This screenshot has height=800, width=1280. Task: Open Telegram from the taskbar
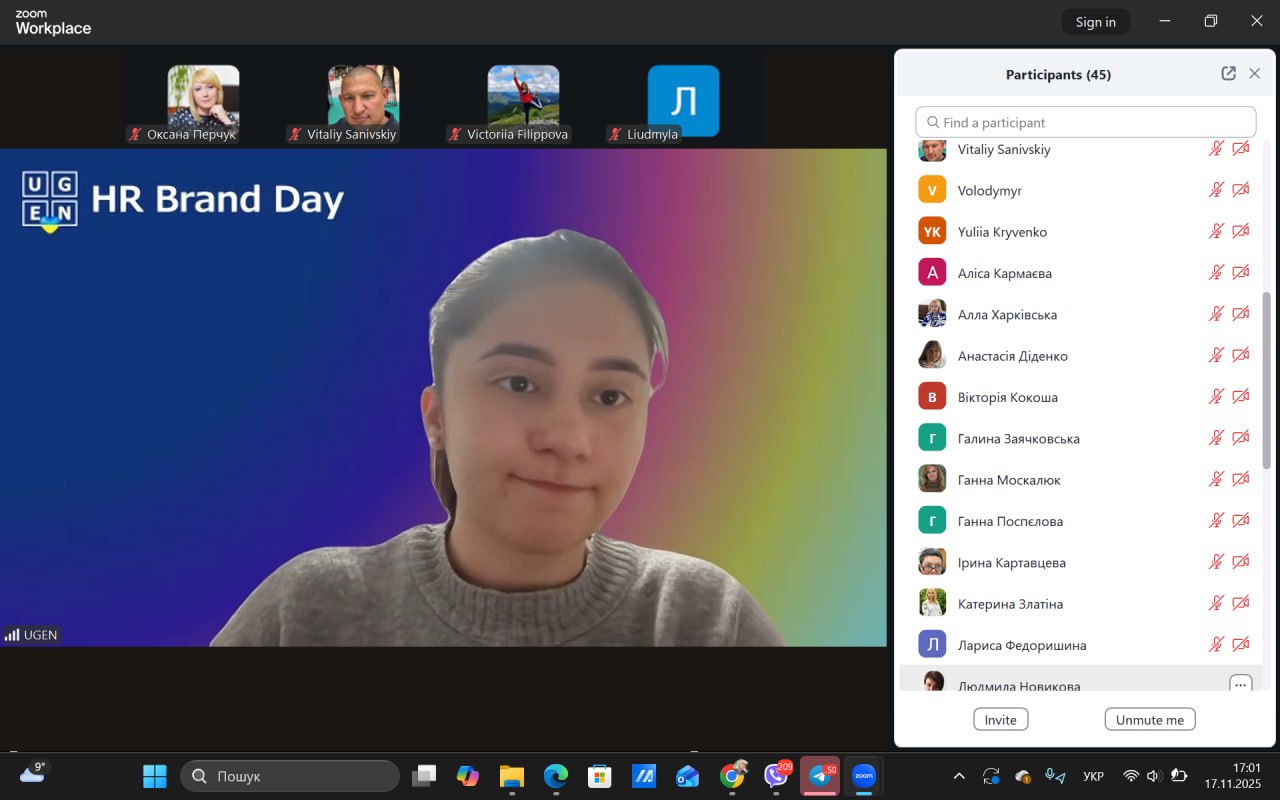tap(820, 776)
